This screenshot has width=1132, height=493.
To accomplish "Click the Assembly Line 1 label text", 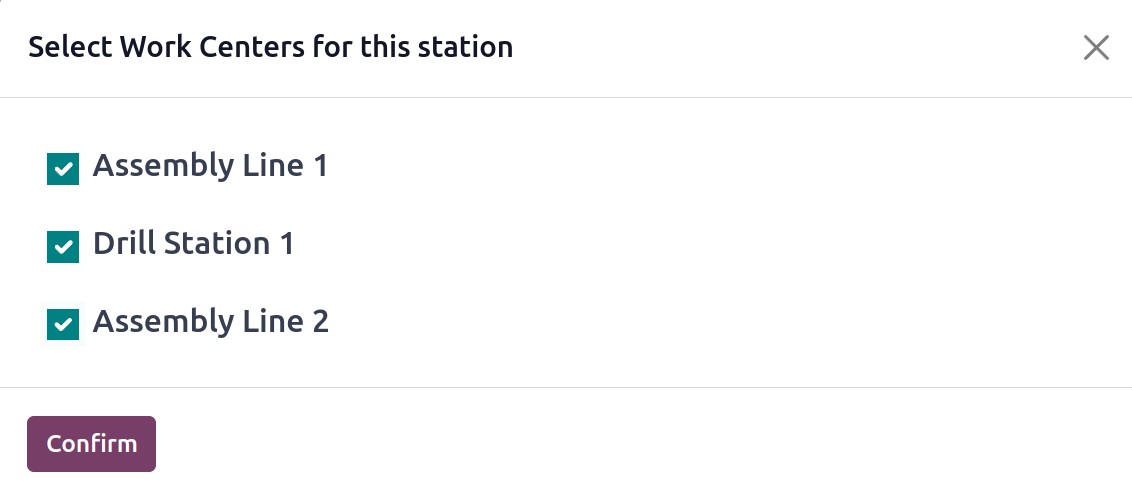I will (210, 166).
